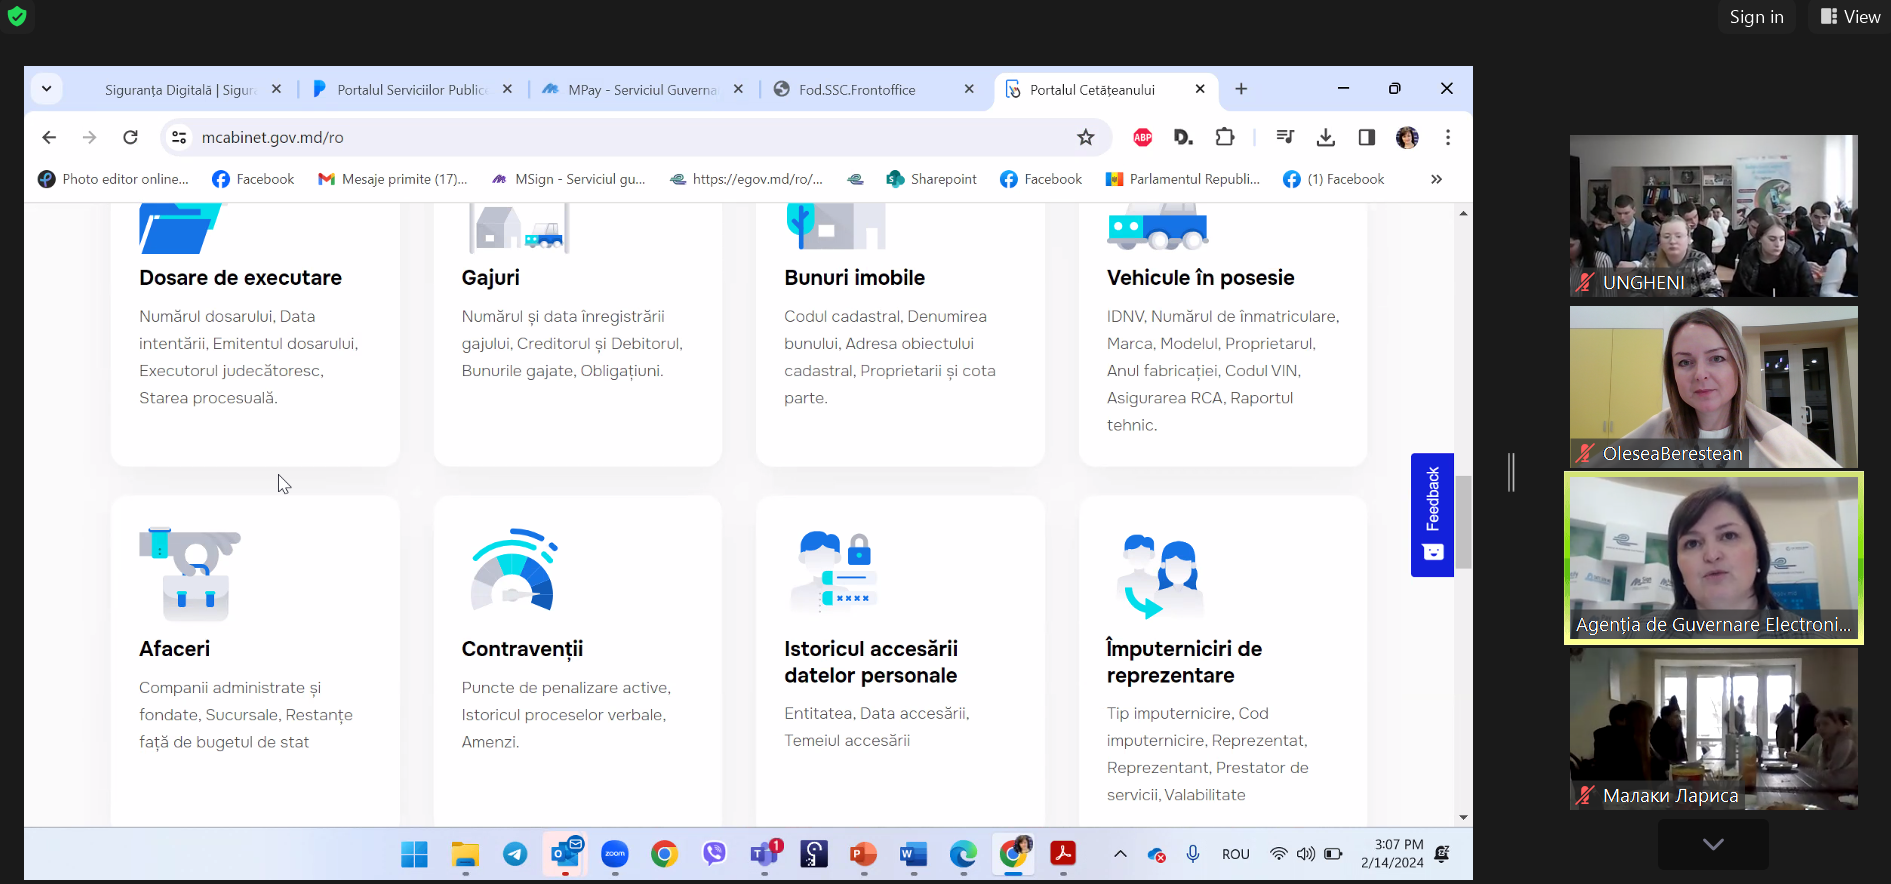The image size is (1891, 884).
Task: Launch Telegram from the taskbar
Action: pyautogui.click(x=515, y=854)
